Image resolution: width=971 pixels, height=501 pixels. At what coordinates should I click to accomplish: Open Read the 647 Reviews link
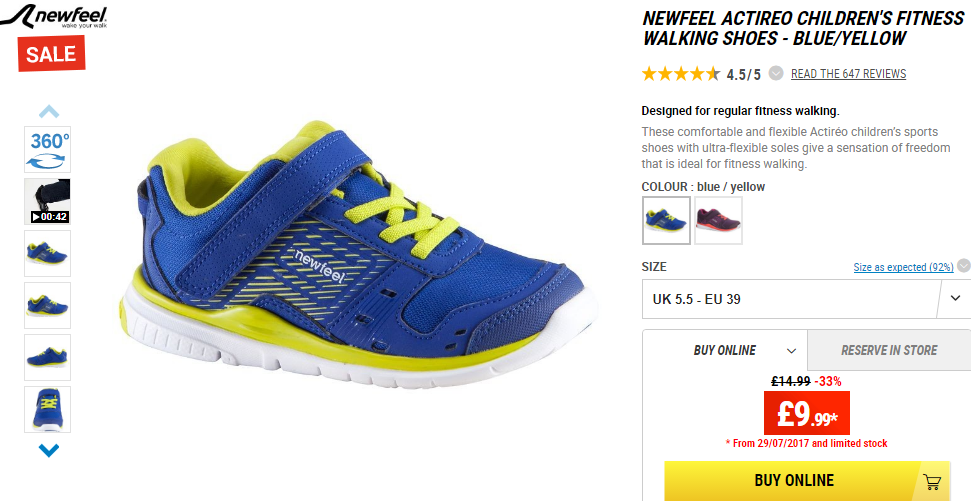click(848, 74)
